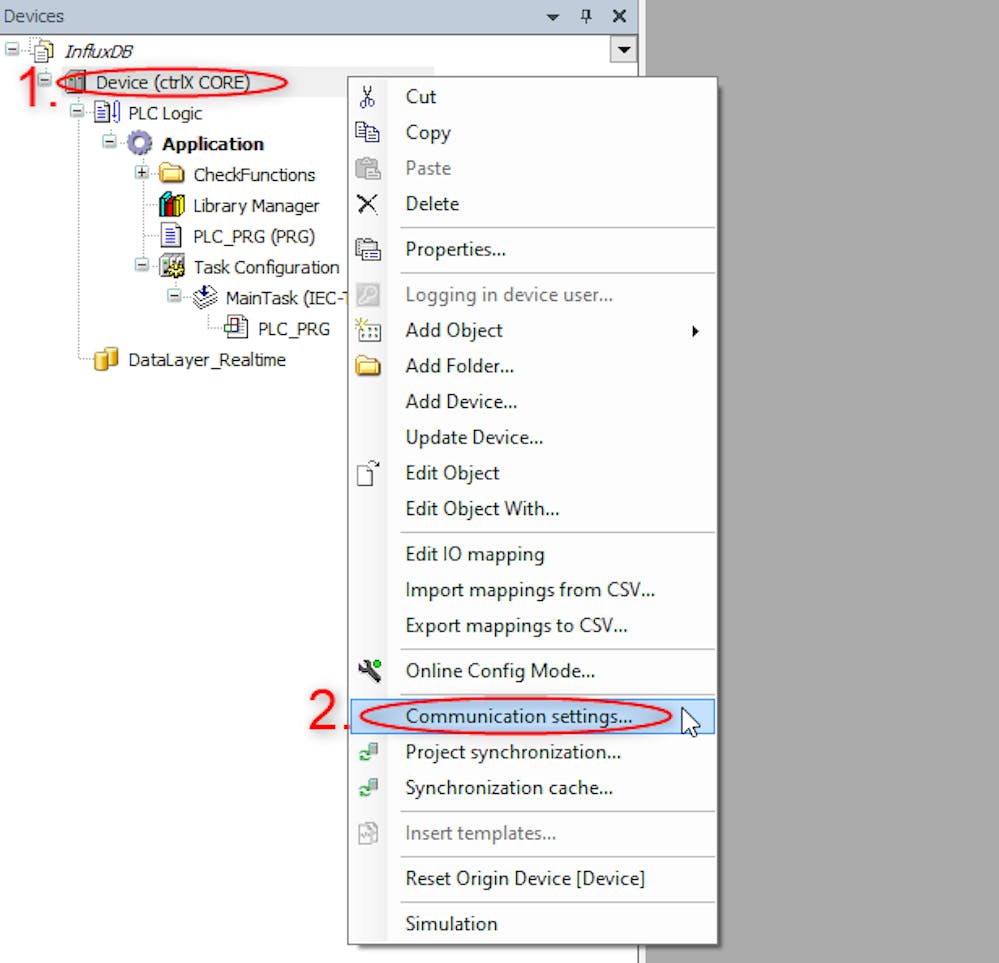Screen dimensions: 999x963
Task: Open Online Config Mode... entry
Action: 532,670
